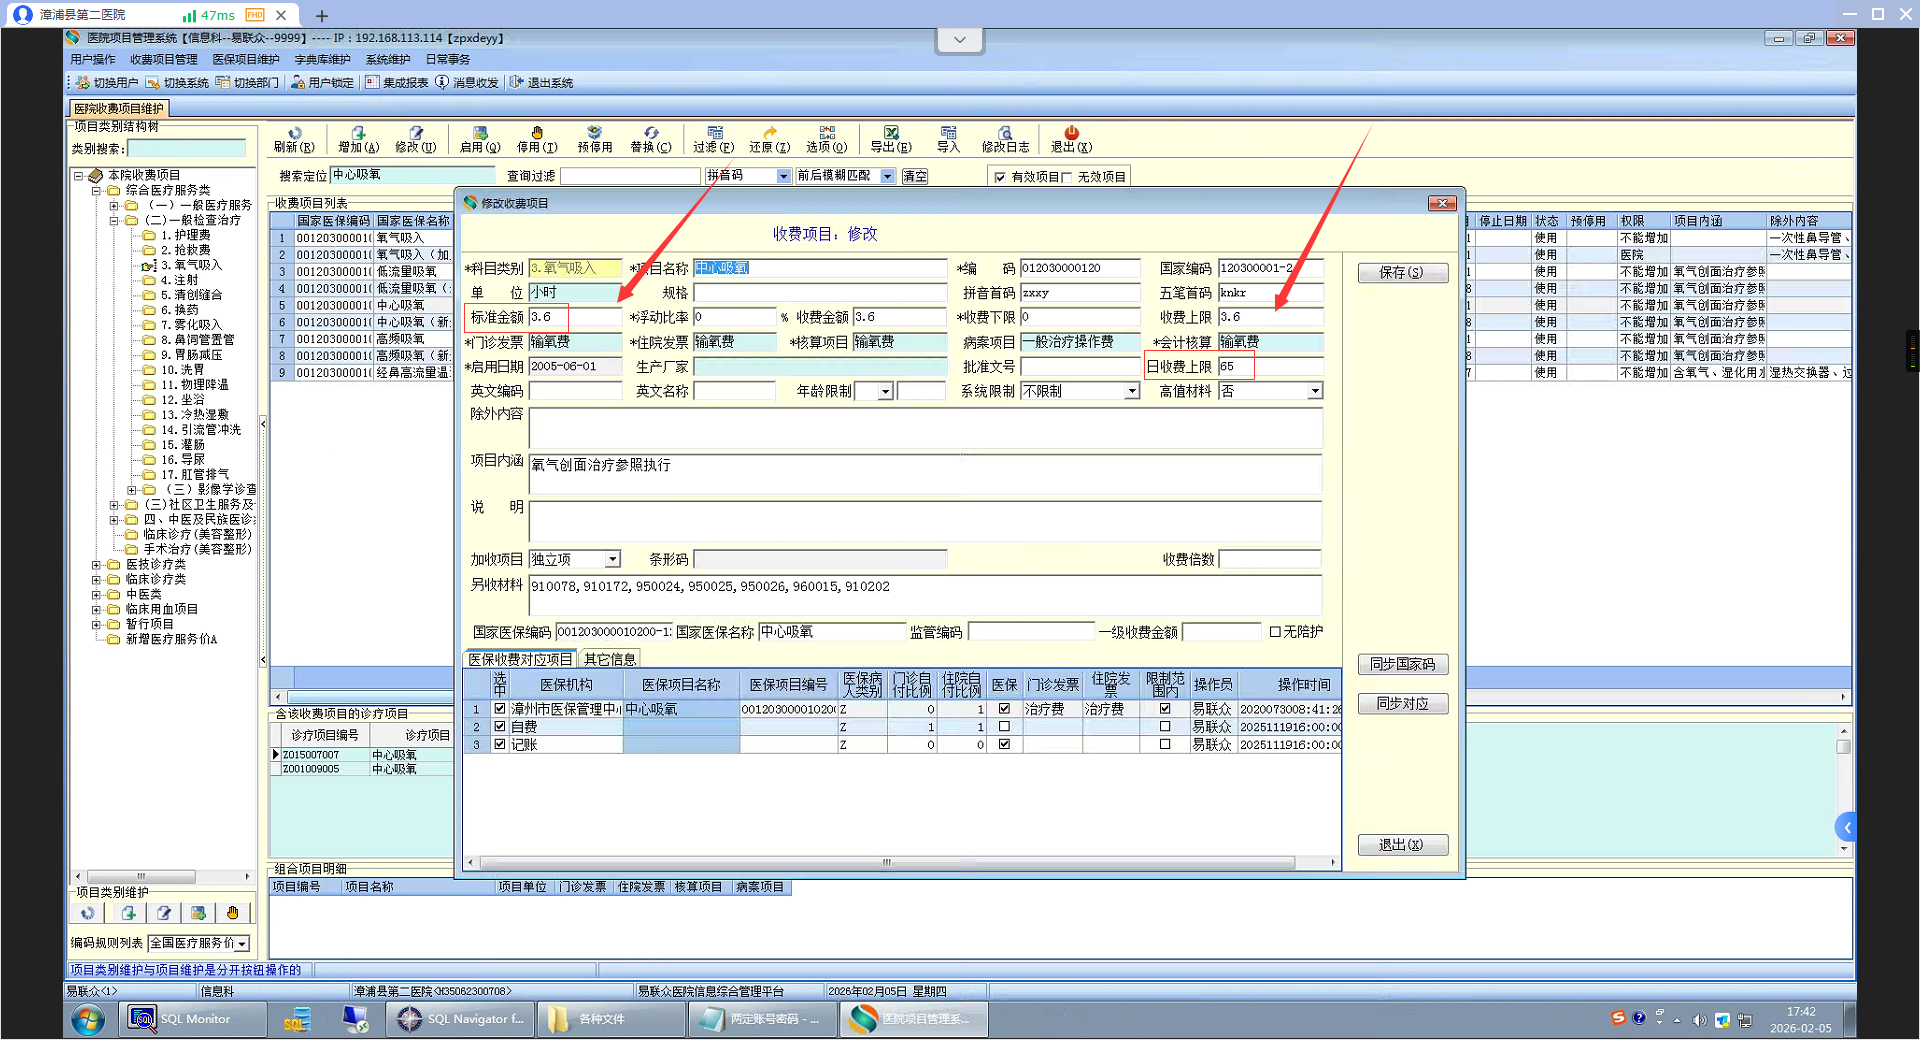Click the 日收费上限 input field
The image size is (1920, 1040).
[1270, 367]
